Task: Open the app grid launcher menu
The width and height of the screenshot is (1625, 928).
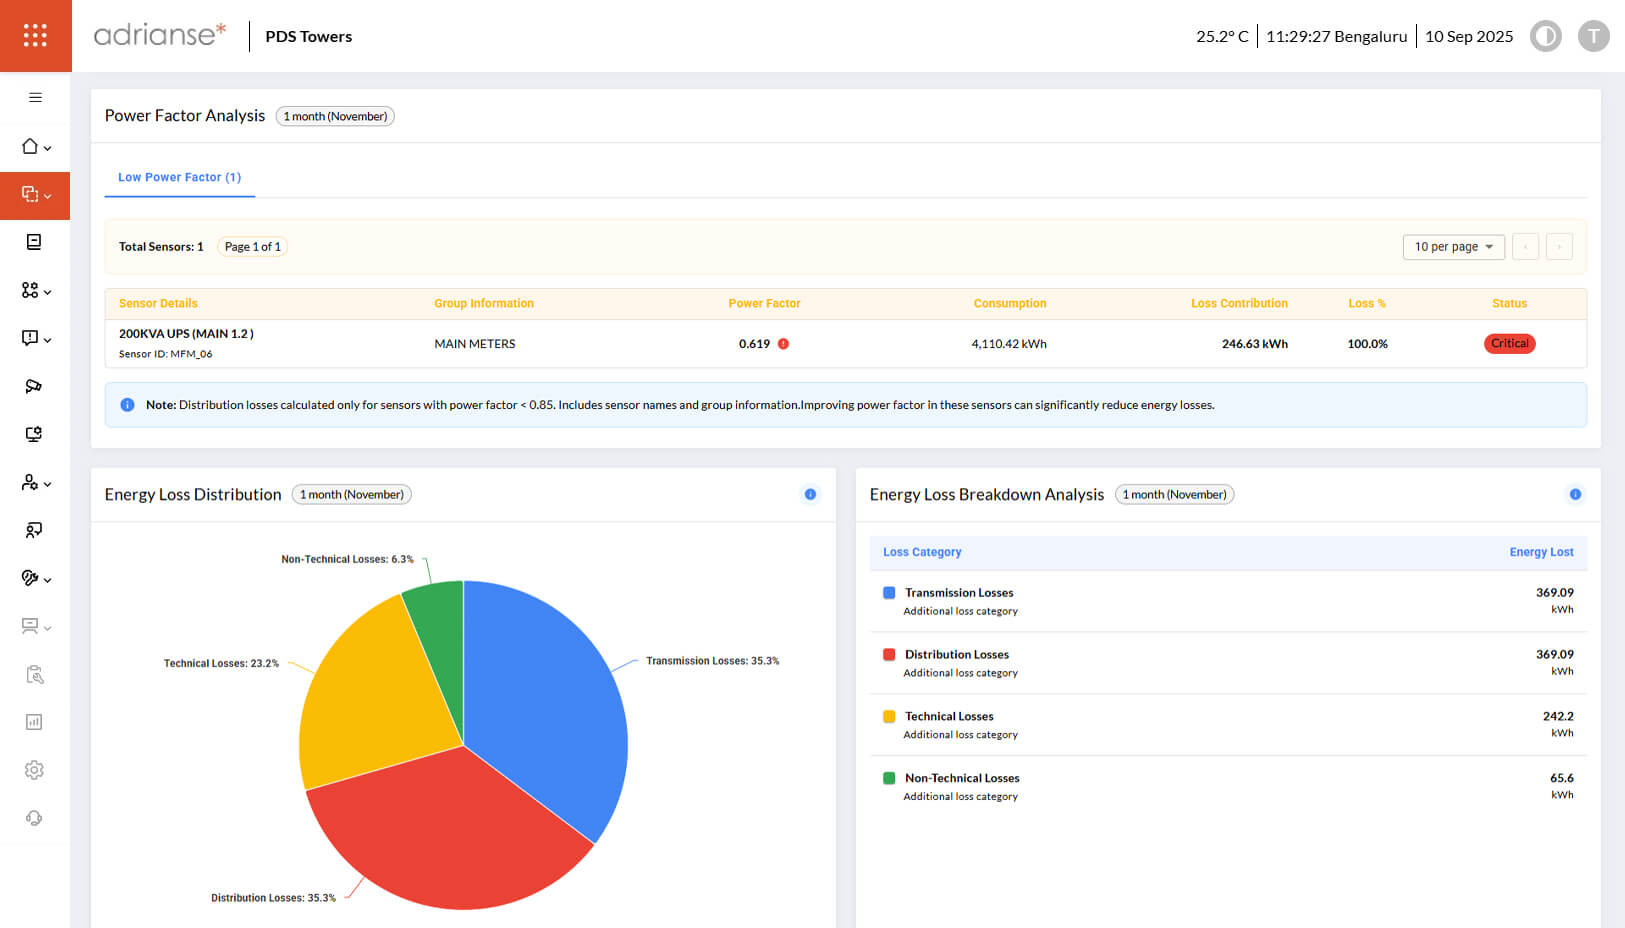Action: 35,36
